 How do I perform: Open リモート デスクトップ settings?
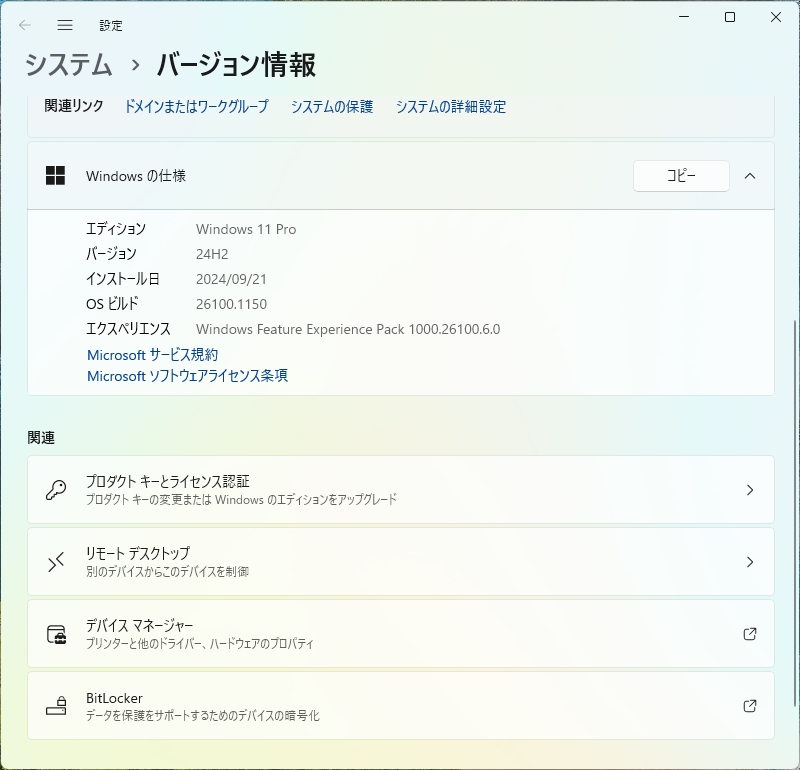click(x=401, y=562)
